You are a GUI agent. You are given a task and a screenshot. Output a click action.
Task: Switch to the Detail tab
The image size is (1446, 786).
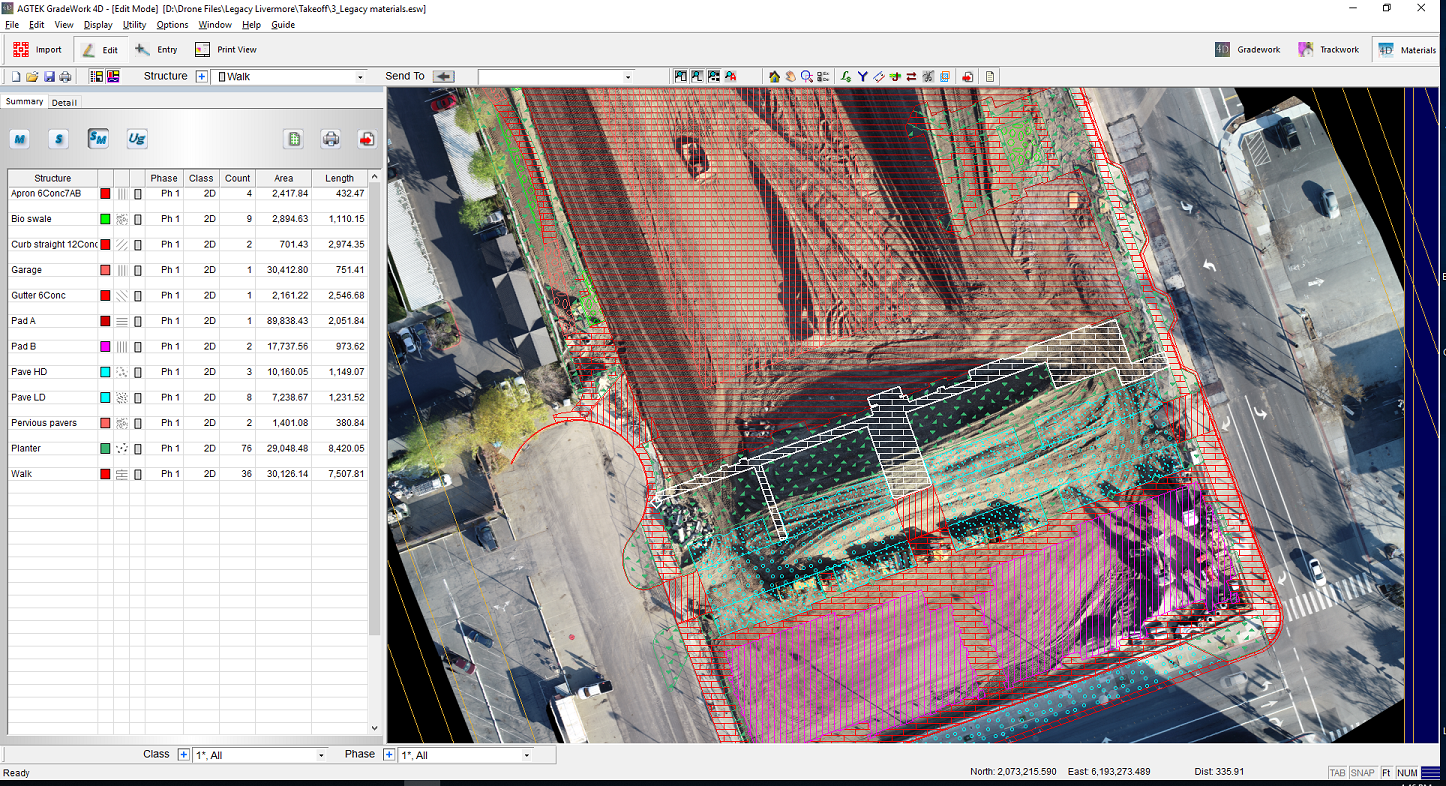coord(64,101)
